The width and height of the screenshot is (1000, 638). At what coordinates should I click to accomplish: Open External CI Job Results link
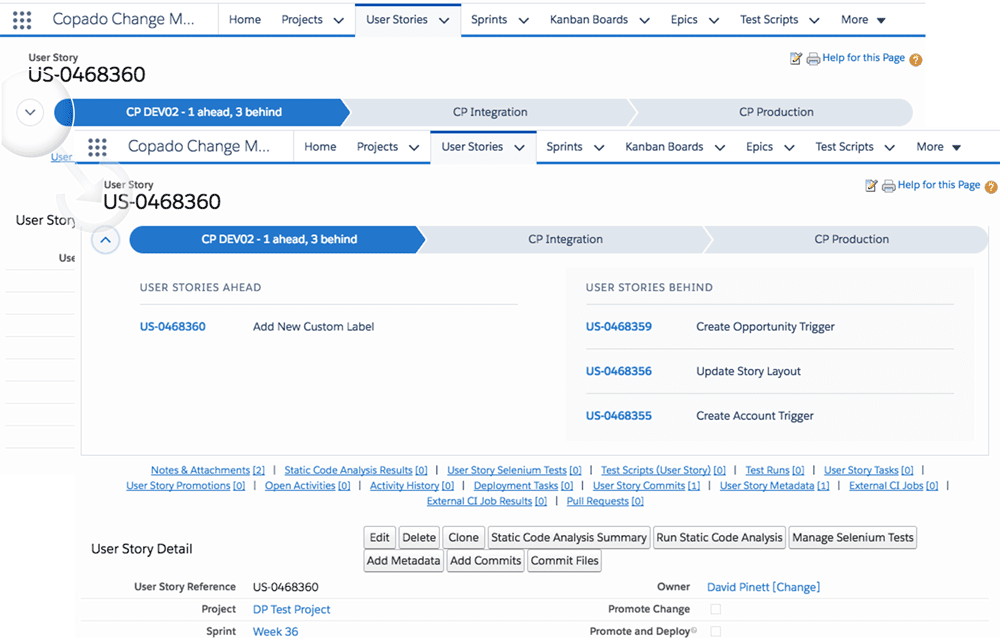(487, 501)
